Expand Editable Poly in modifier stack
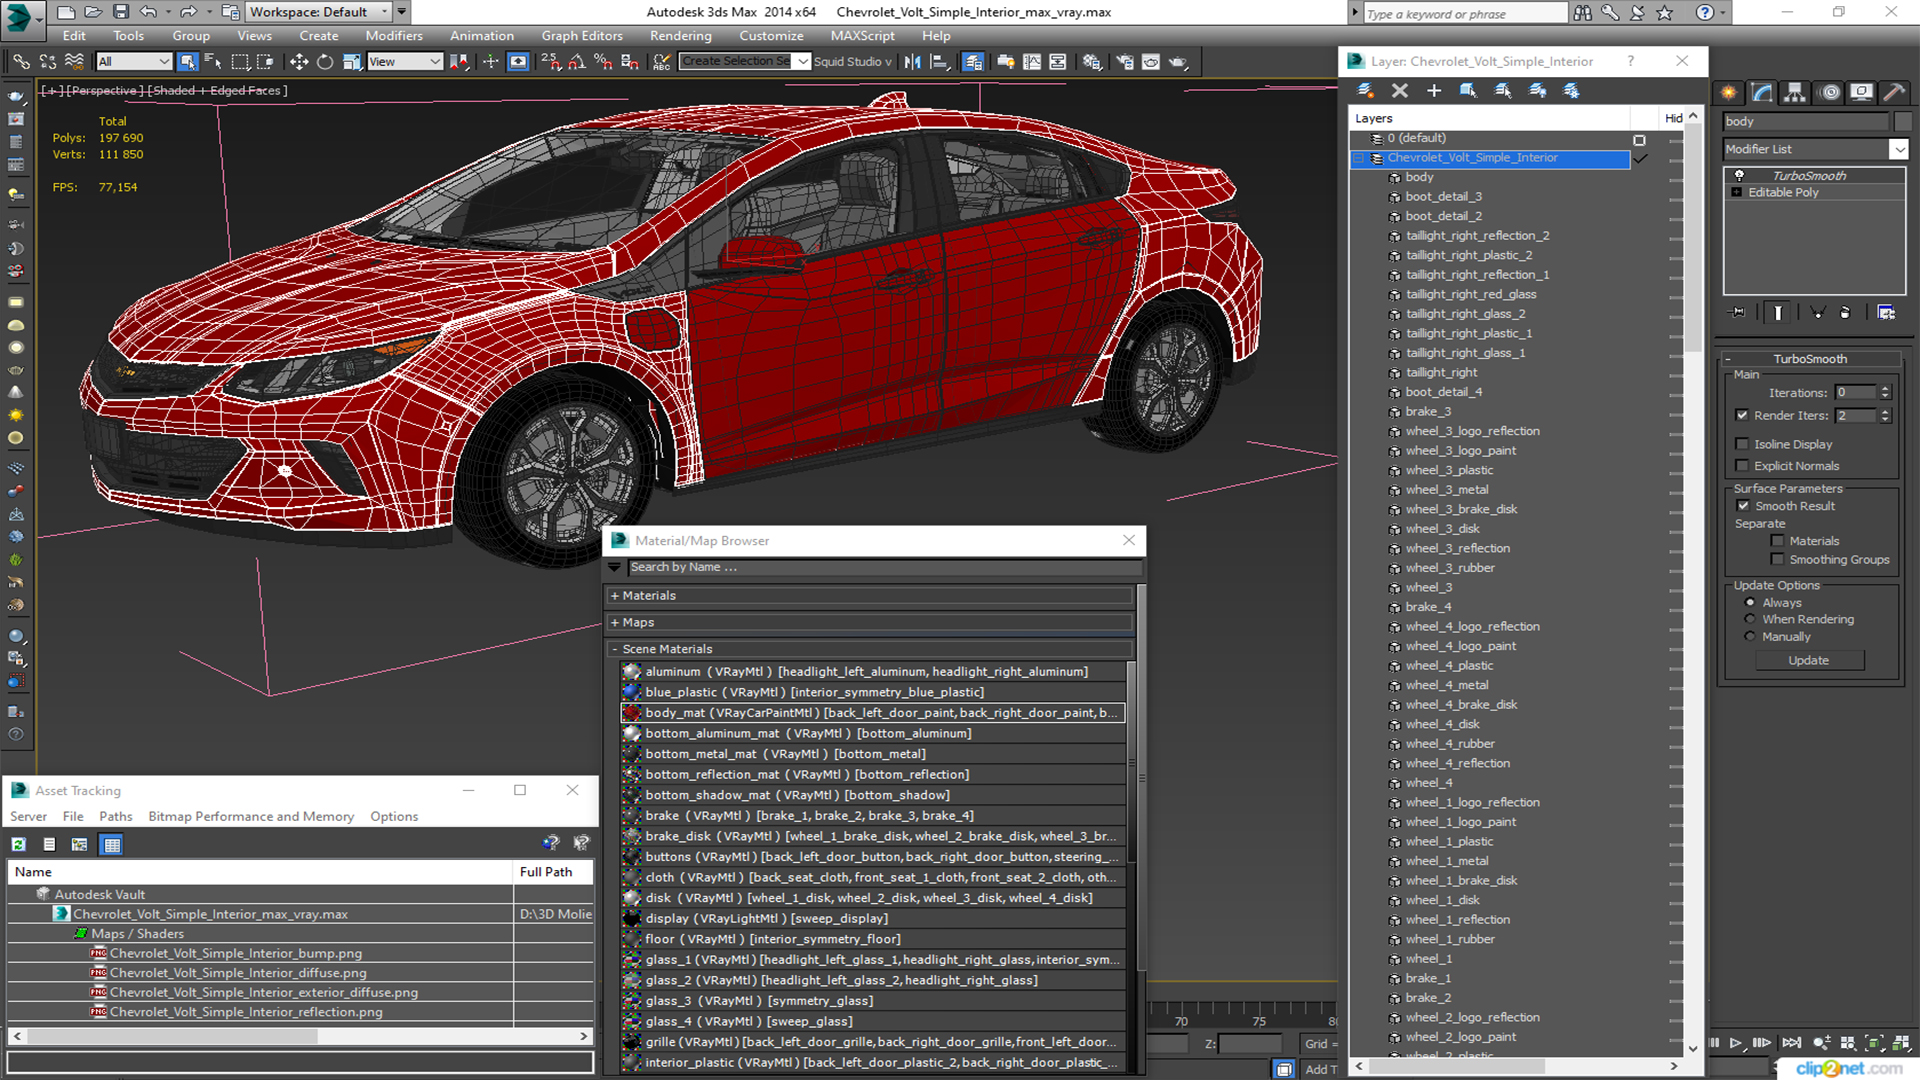1920x1080 pixels. pos(1736,192)
